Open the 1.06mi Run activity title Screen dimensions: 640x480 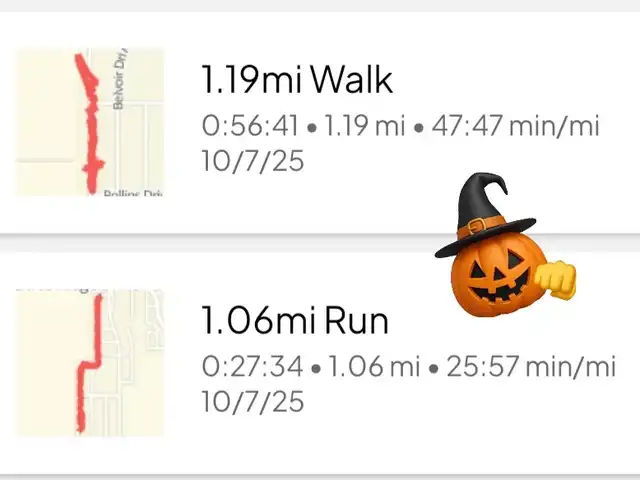[294, 321]
